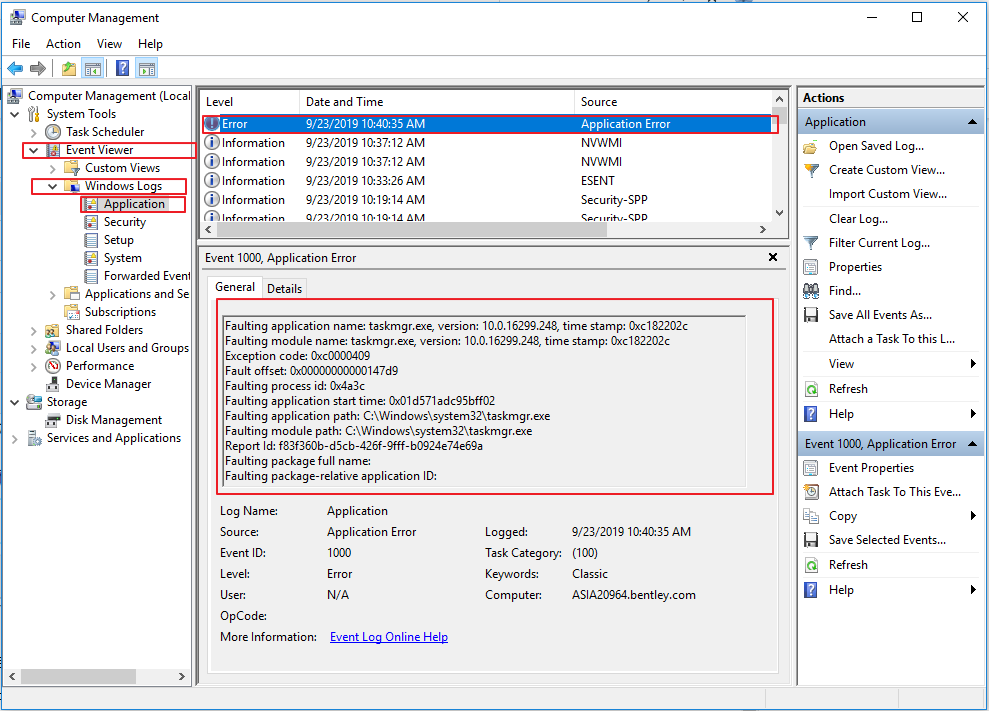Click Find with the binoculars icon
This screenshot has width=989, height=711.
(844, 291)
